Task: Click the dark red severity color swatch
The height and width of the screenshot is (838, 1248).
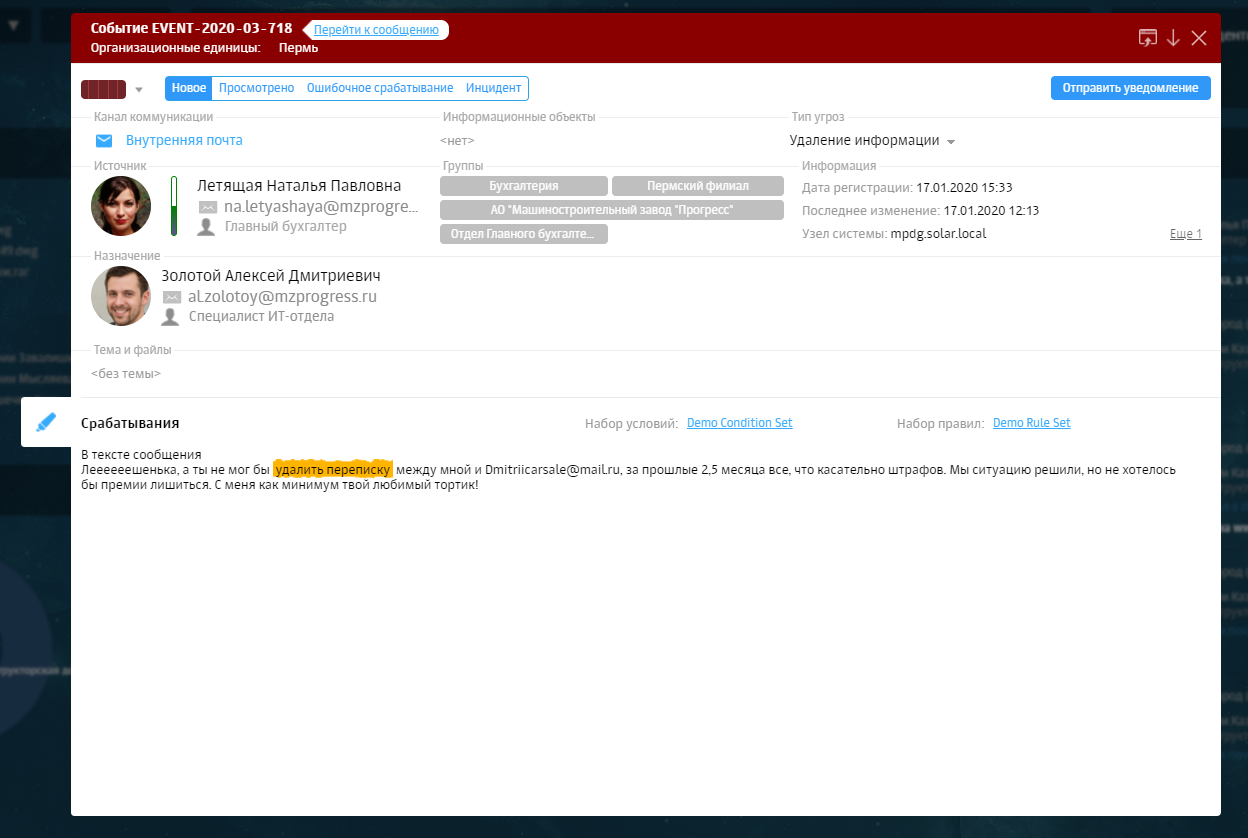Action: (x=103, y=89)
